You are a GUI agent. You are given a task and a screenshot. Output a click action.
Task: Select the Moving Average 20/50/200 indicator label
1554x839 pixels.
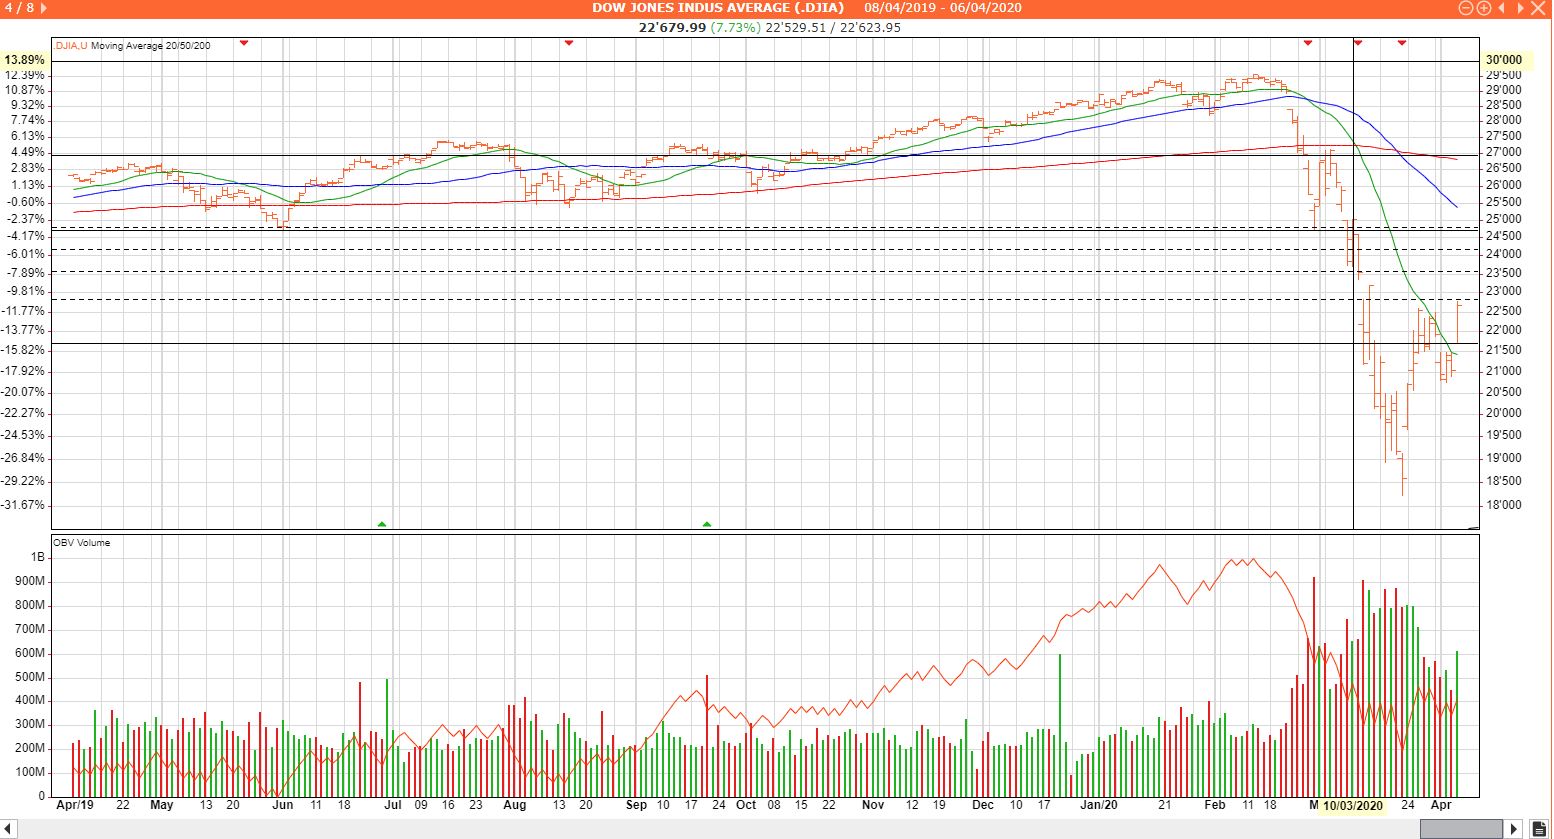coord(150,46)
